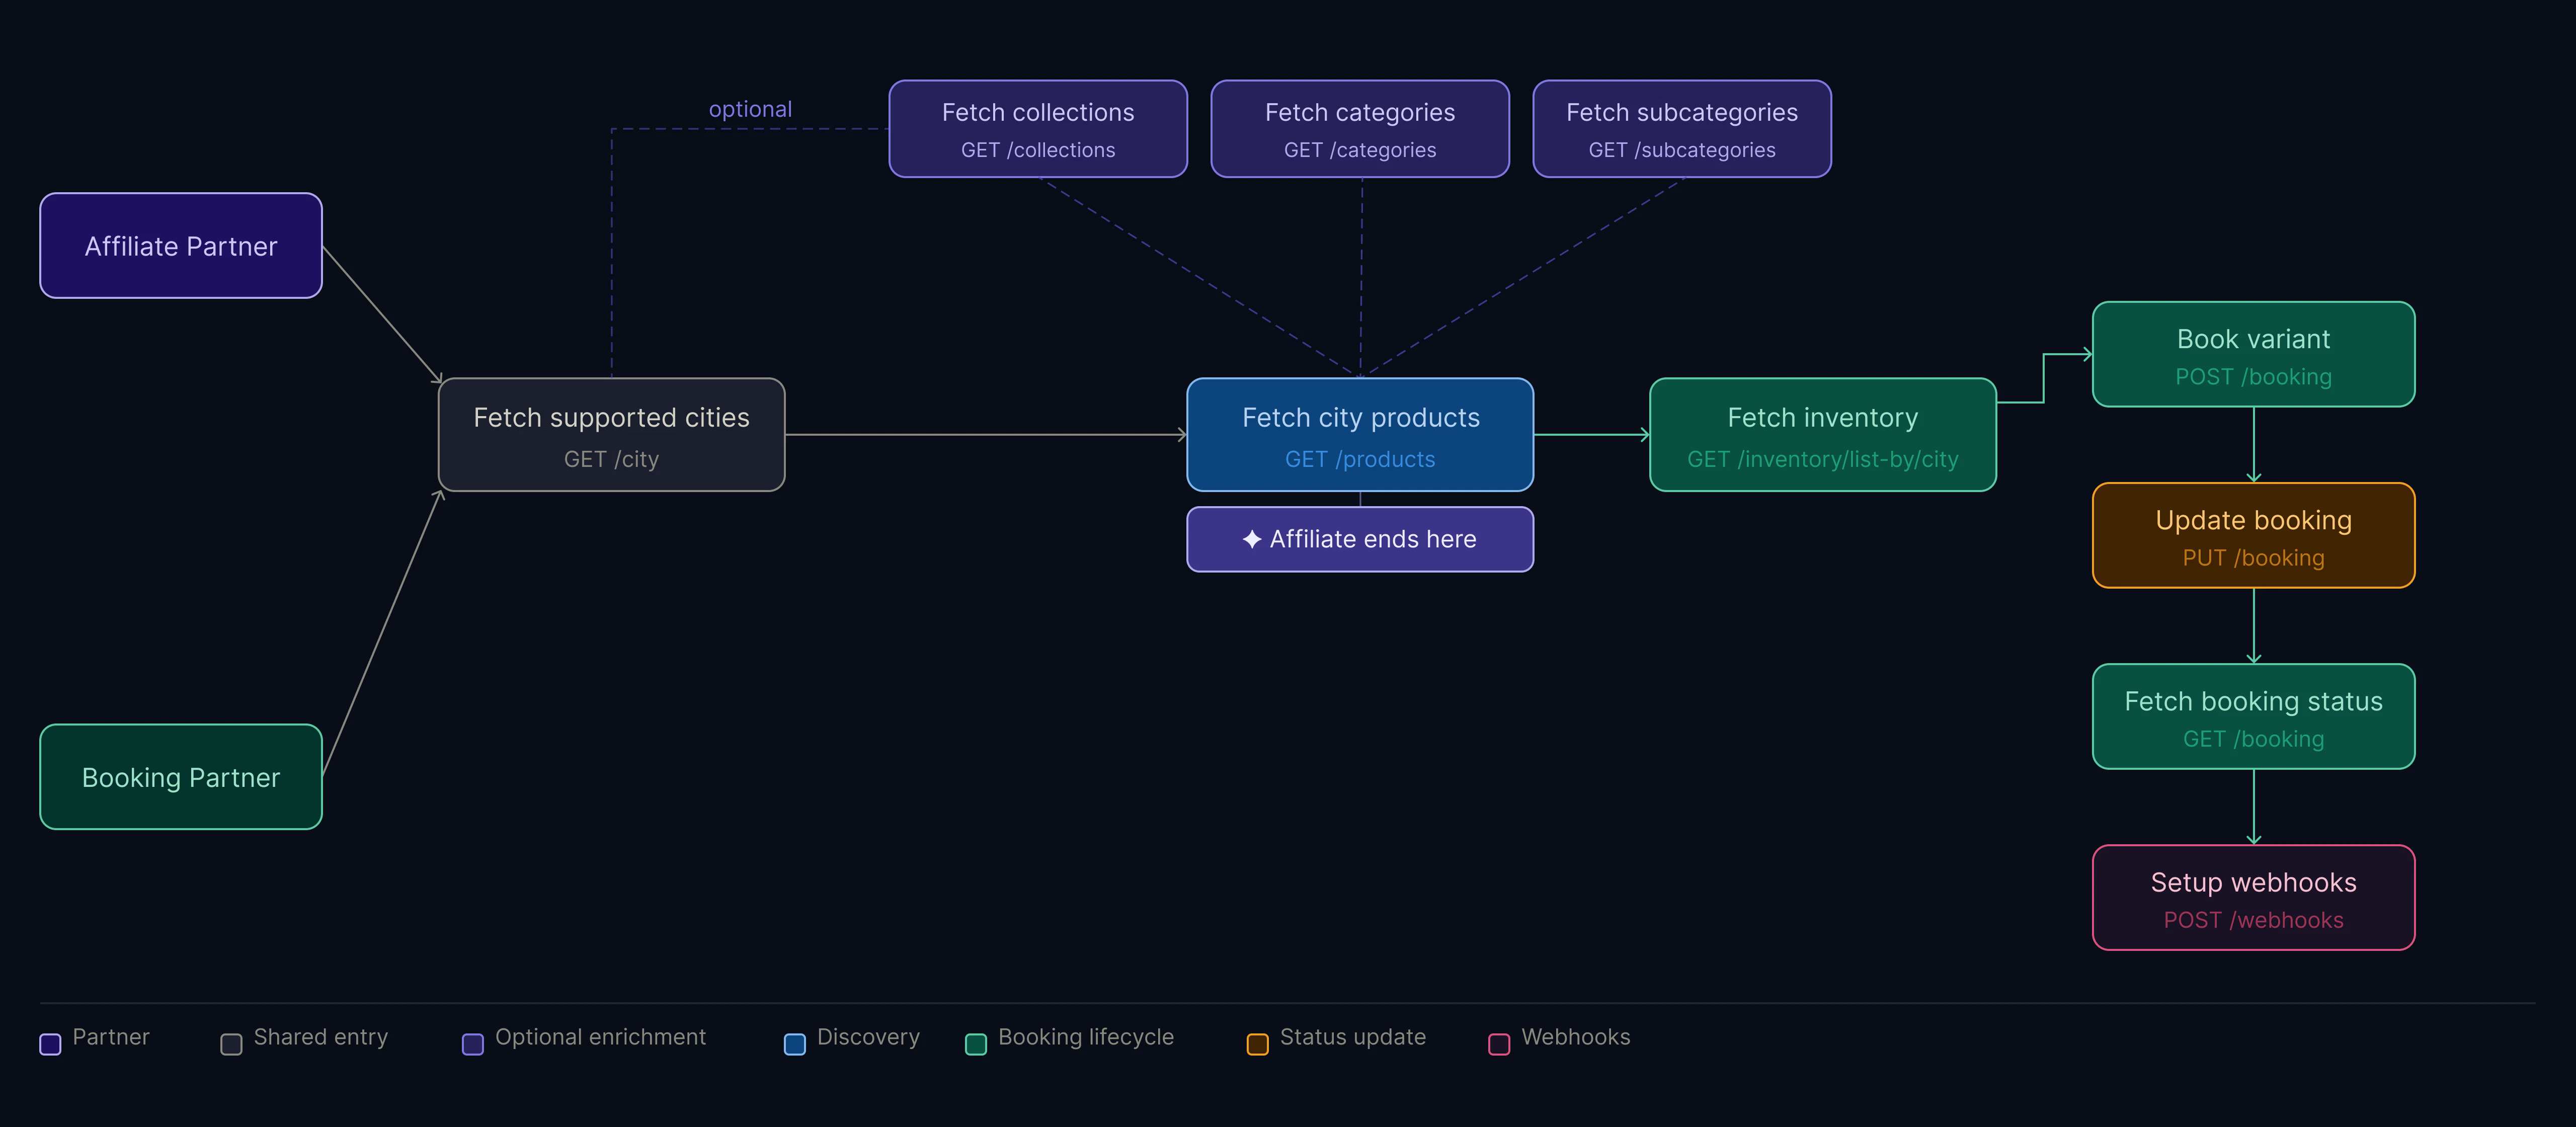Click the purple Partner legend swatch

tap(50, 1044)
